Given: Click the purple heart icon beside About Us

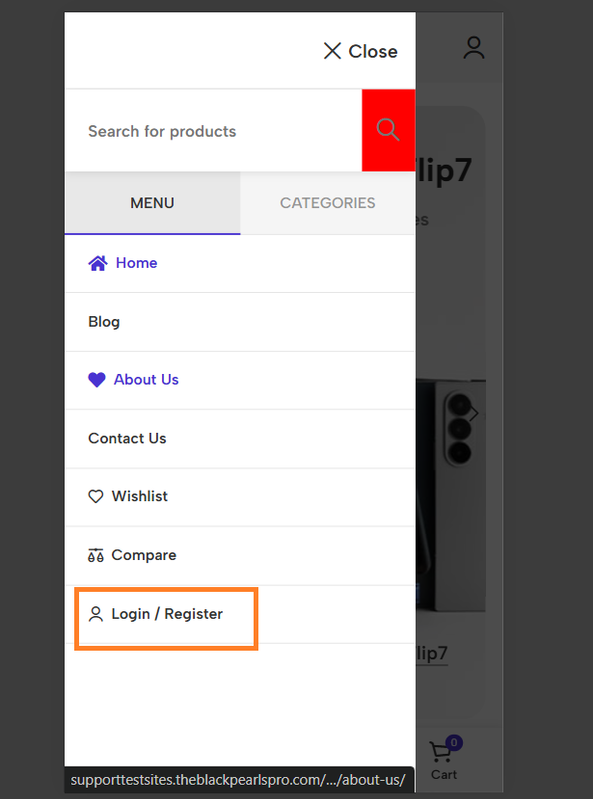Looking at the screenshot, I should [x=97, y=380].
